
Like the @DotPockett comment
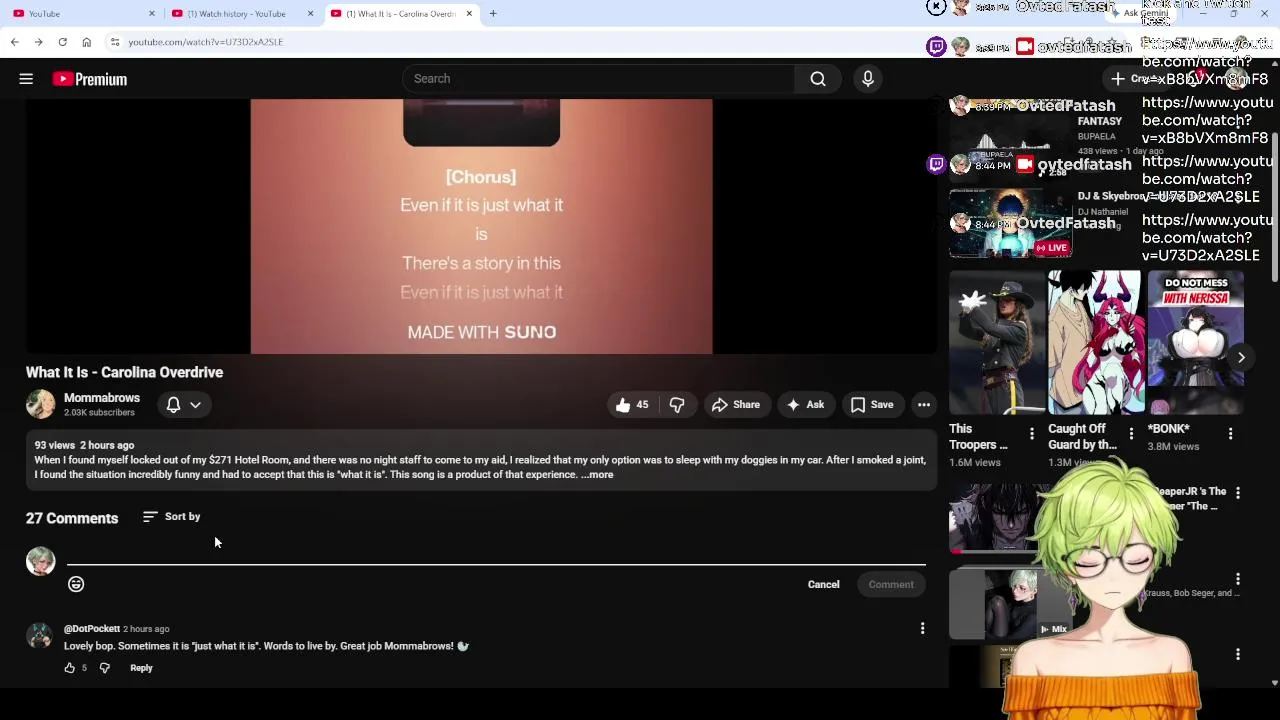[70, 668]
